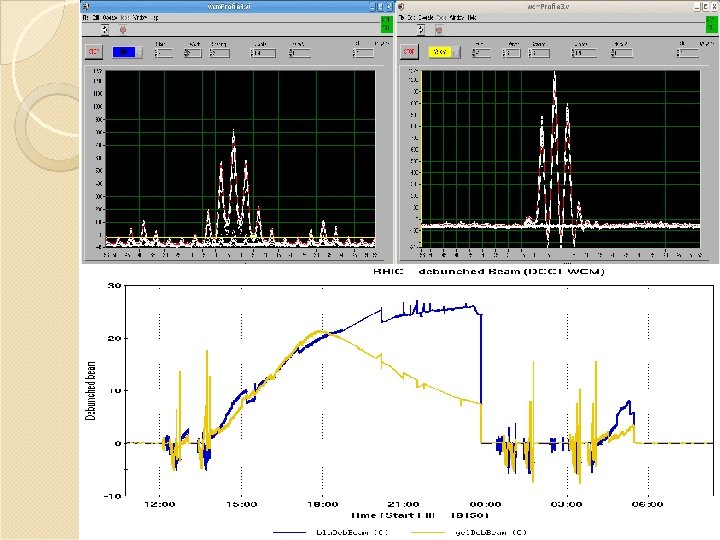Click second numeric field in left window
Screen dimensions: 720x540
(192, 53)
